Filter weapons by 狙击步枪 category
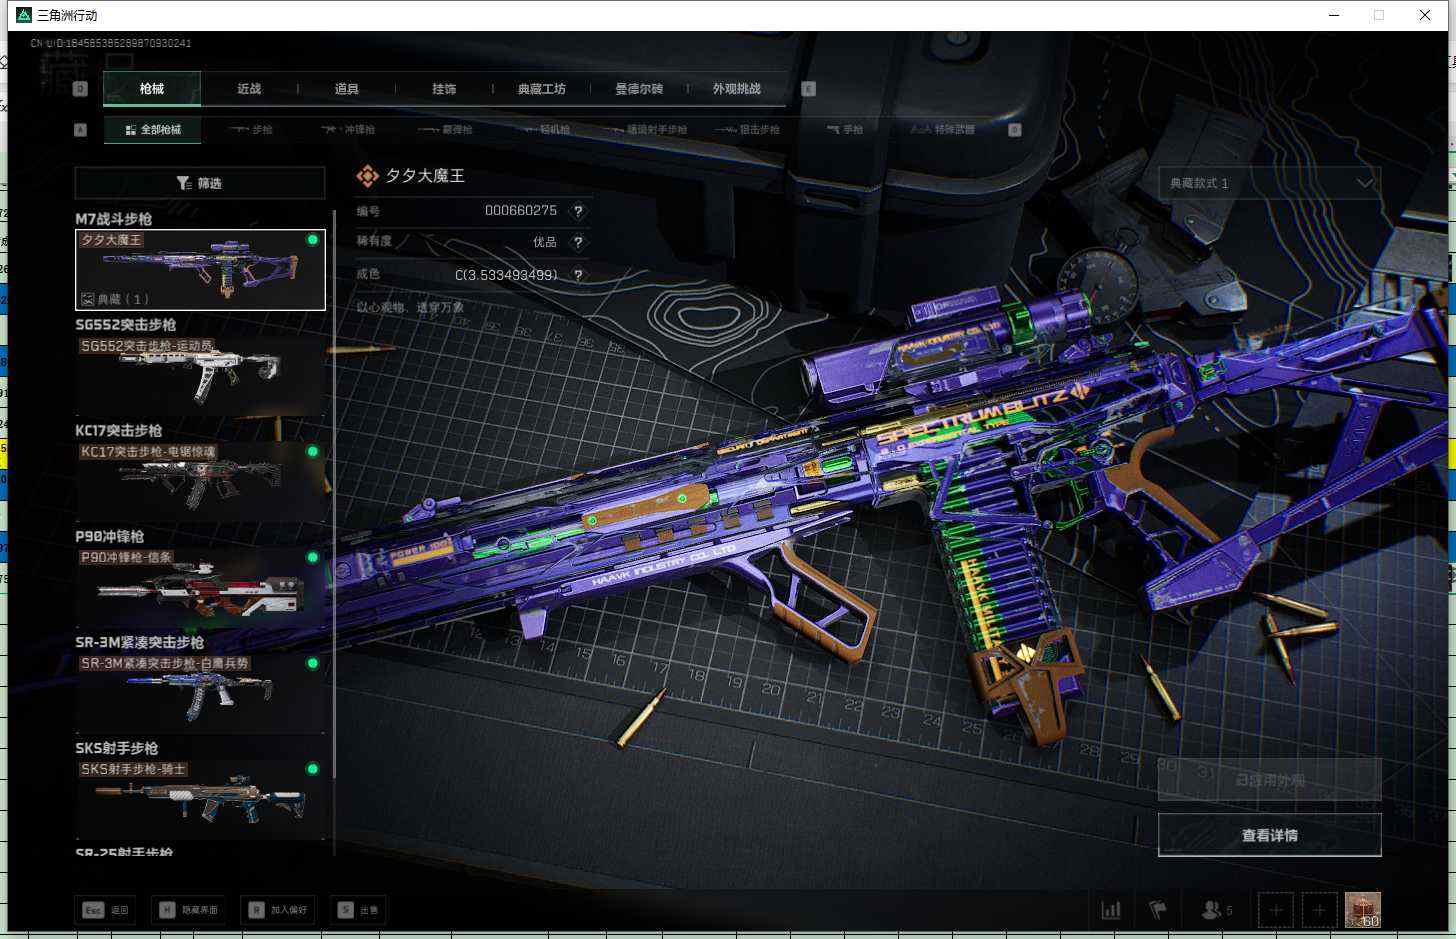1456x939 pixels. click(747, 130)
